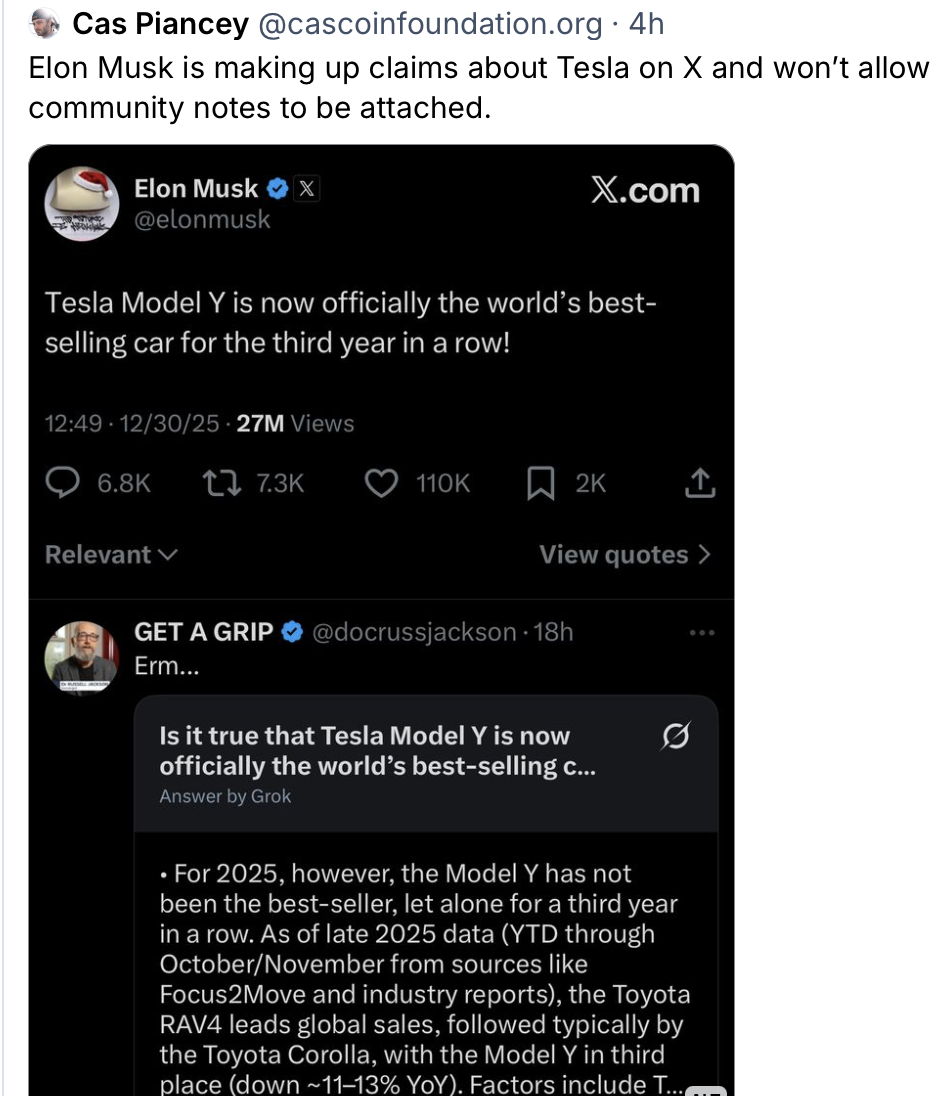Open View quotes chevron link
This screenshot has width=940, height=1096.
coord(624,555)
